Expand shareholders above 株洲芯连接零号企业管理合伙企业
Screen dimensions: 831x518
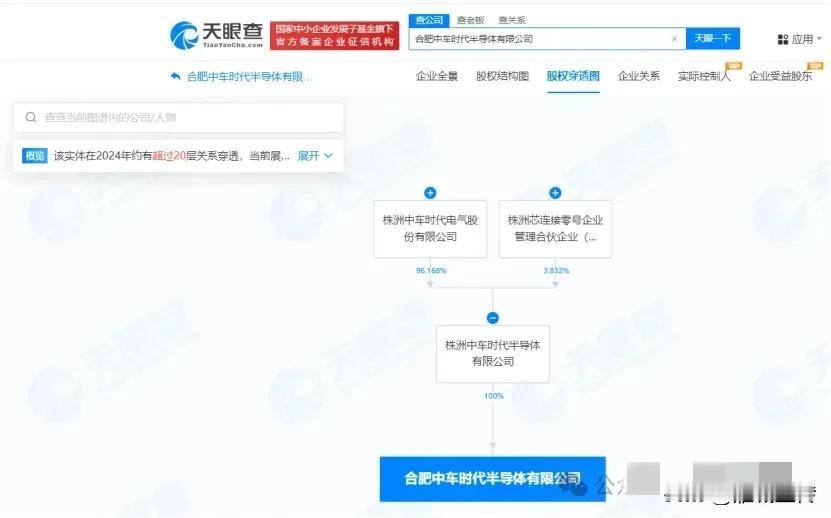click(555, 193)
